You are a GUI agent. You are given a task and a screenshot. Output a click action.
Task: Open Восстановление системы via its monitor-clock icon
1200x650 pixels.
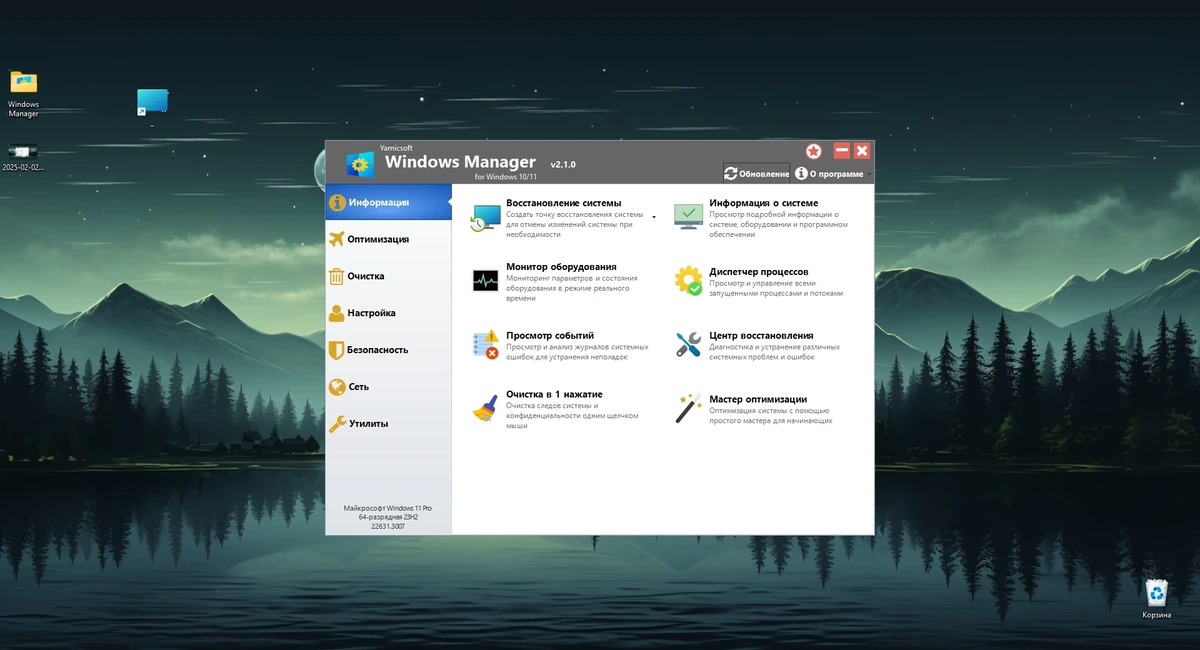tap(485, 218)
